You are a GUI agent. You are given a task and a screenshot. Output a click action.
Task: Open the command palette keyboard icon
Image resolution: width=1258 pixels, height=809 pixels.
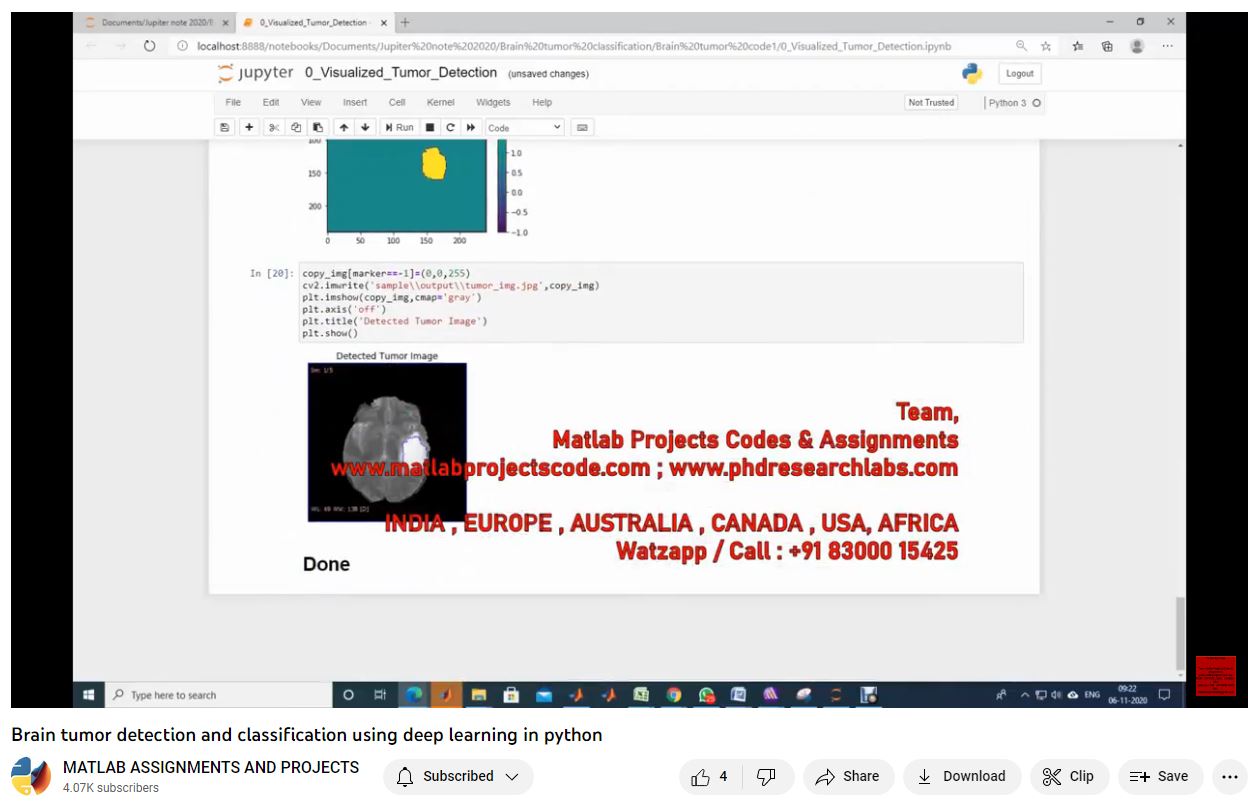pos(582,128)
